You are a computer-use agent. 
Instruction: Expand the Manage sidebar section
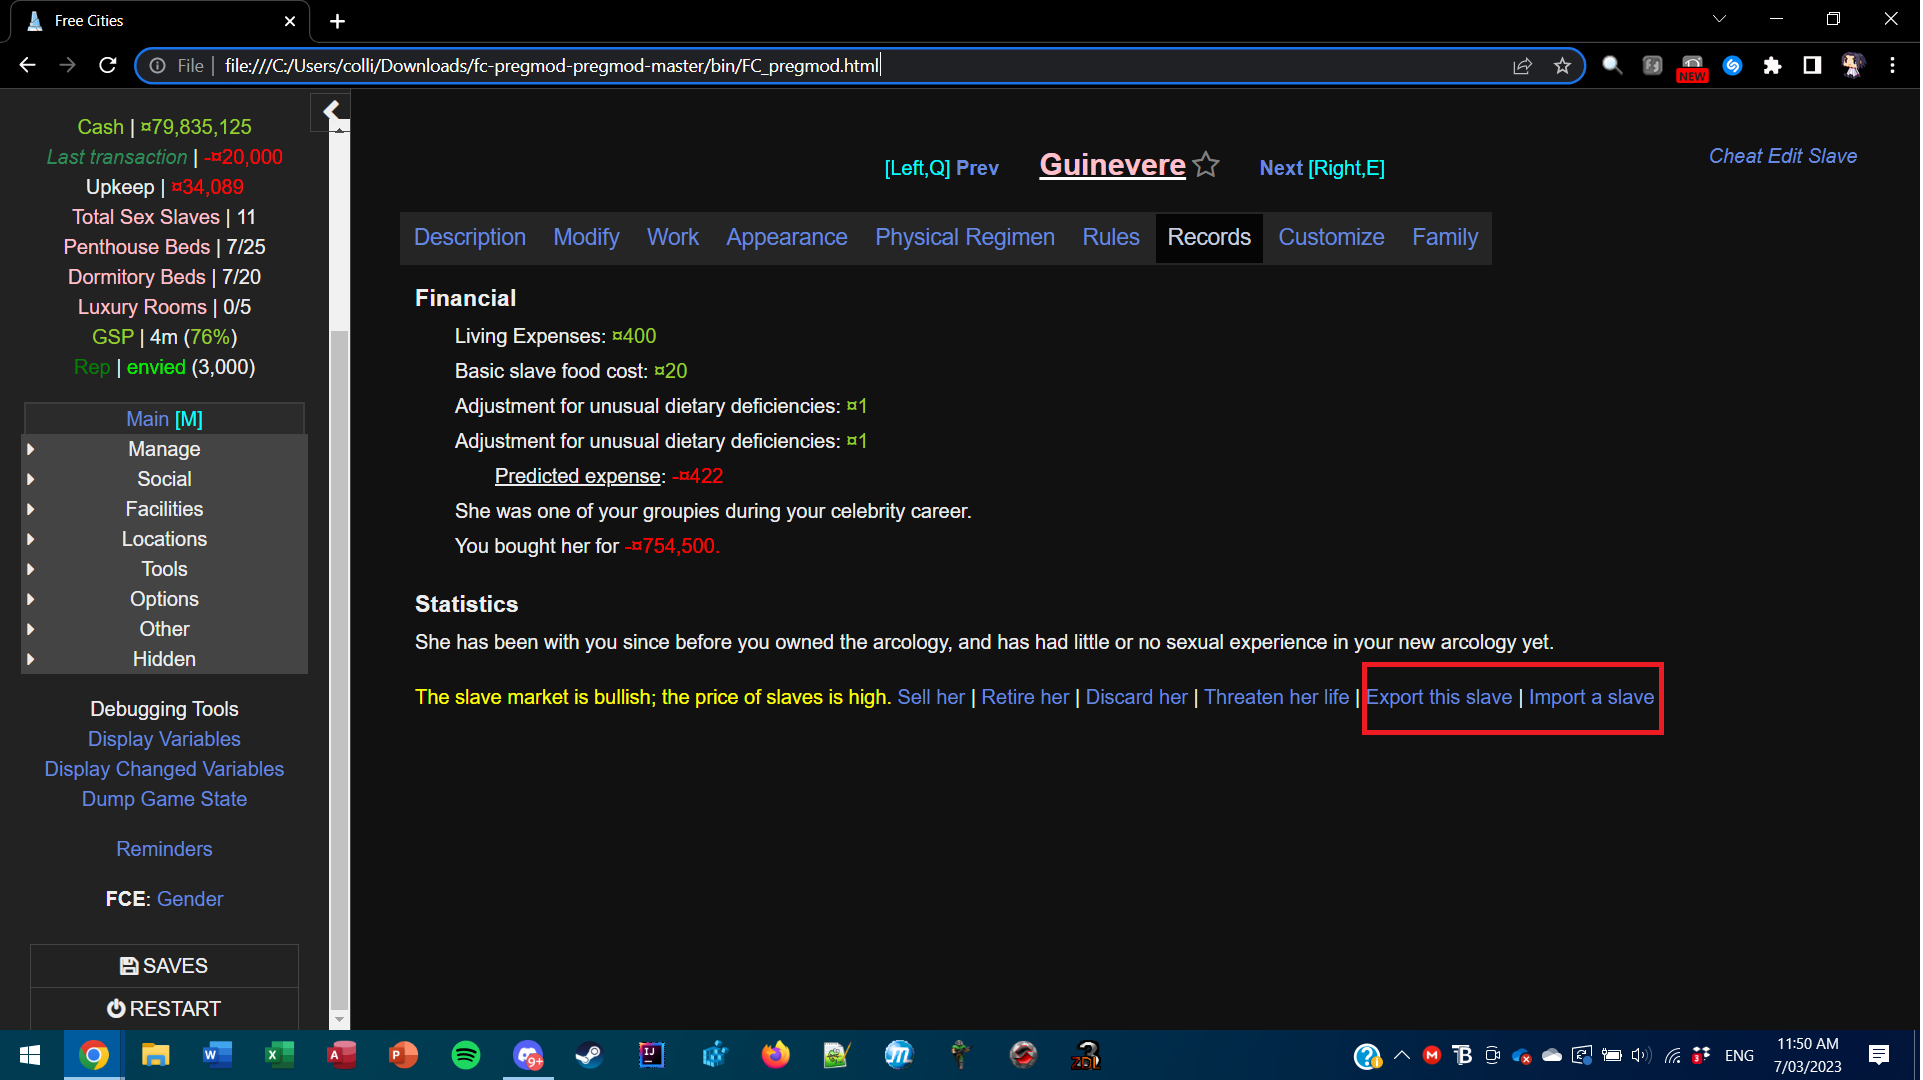click(x=164, y=450)
